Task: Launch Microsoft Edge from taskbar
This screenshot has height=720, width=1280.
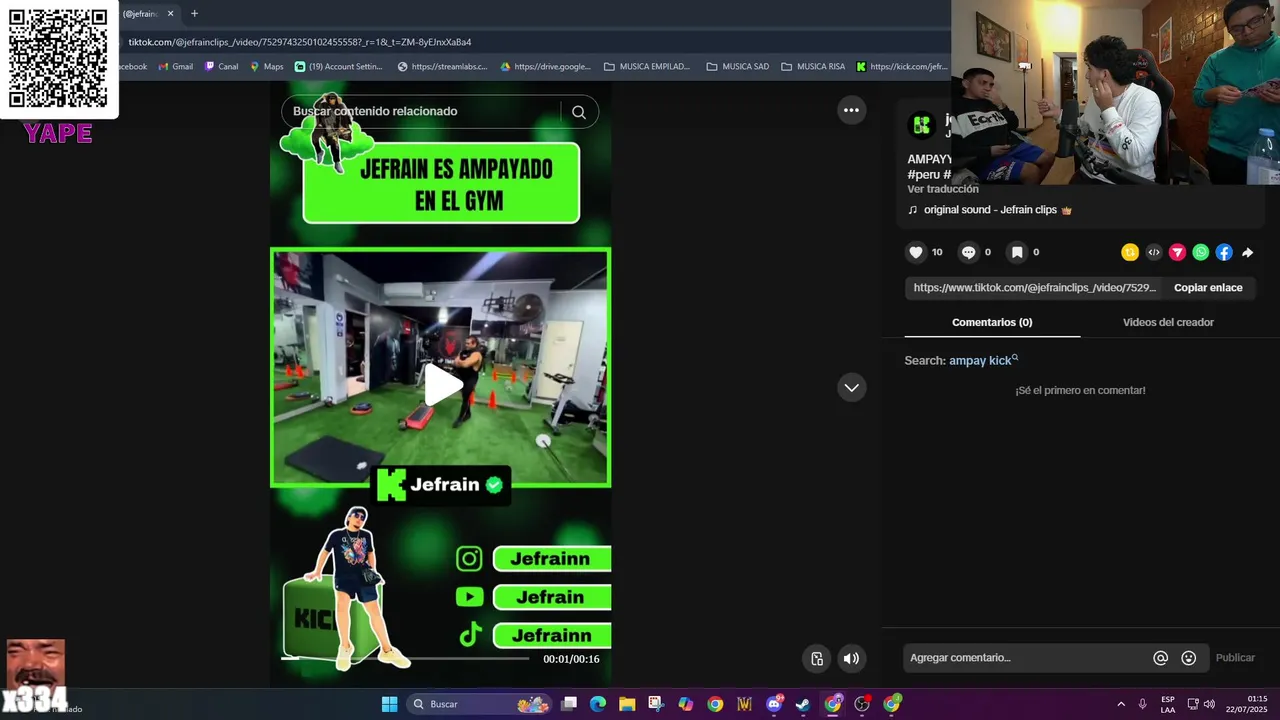Action: click(x=598, y=704)
